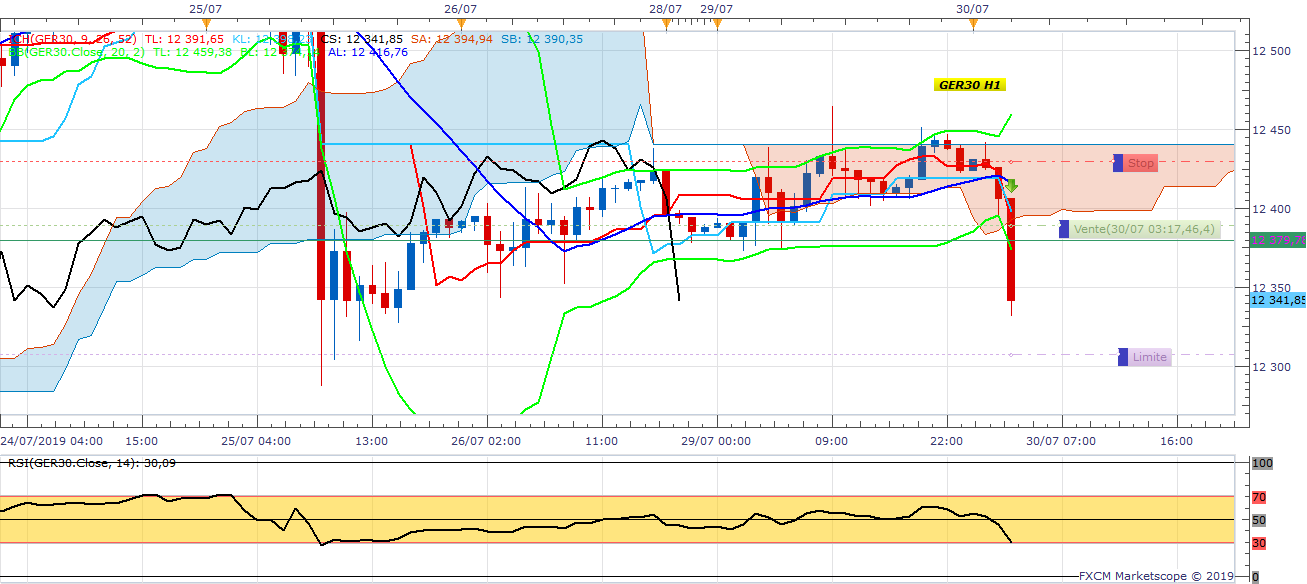Click the RSI 100 axis label
This screenshot has width=1307, height=584.
pos(1262,463)
